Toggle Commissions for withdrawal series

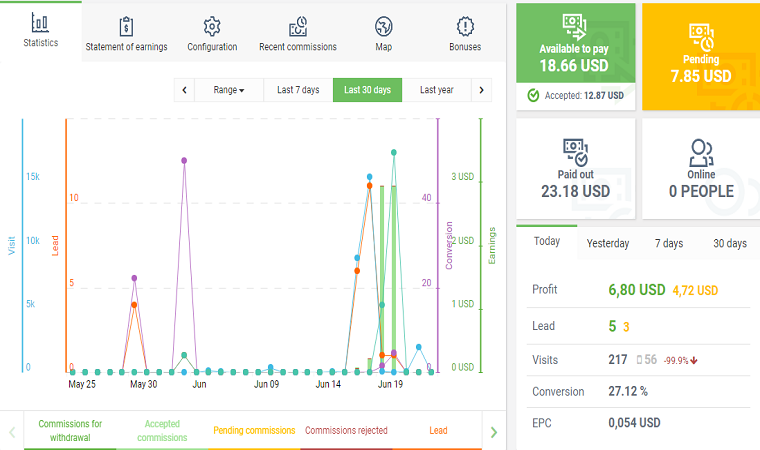point(70,431)
